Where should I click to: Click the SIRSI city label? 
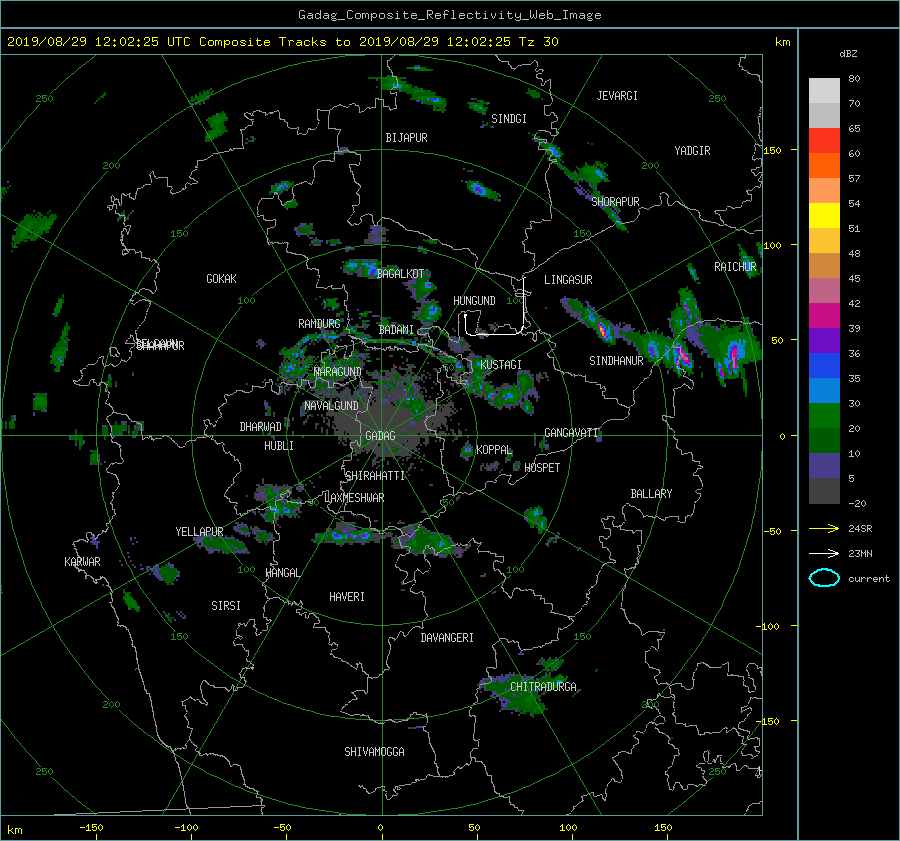click(x=226, y=606)
